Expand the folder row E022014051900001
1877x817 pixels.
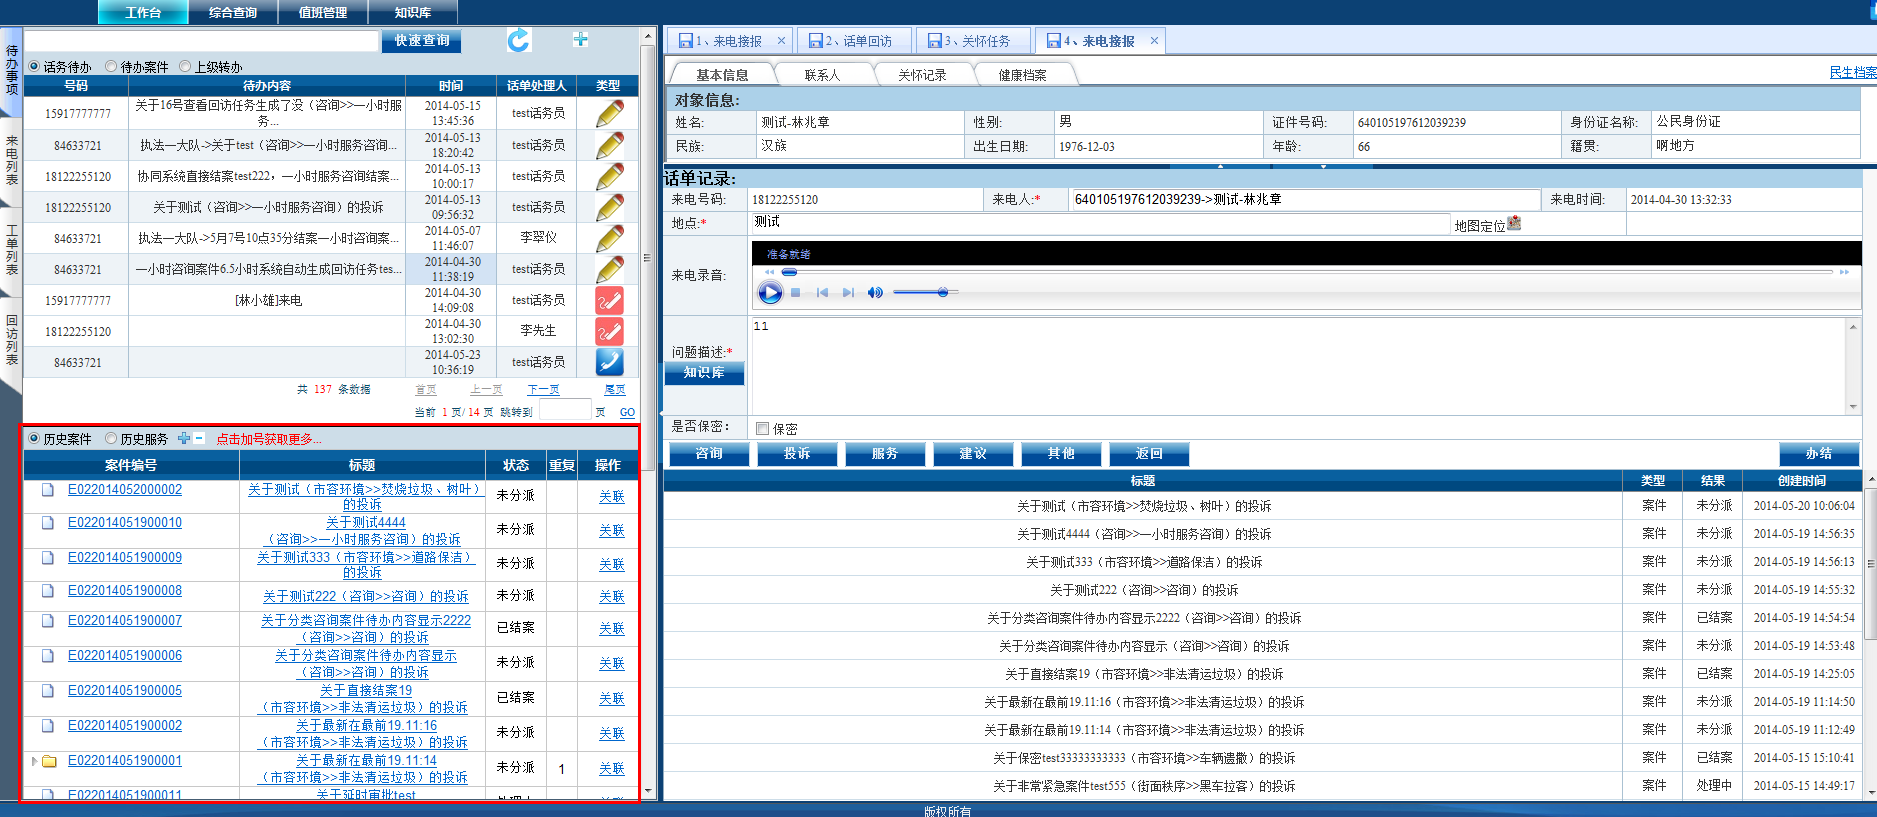(x=35, y=761)
